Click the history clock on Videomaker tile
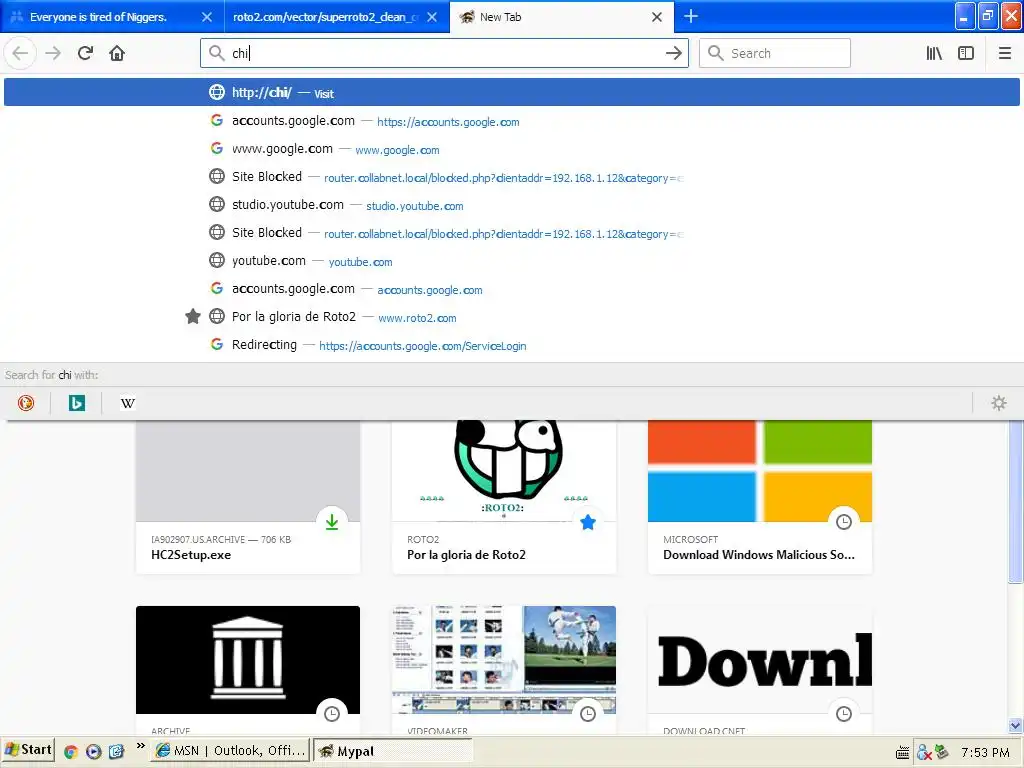The width and height of the screenshot is (1024, 768). click(x=588, y=714)
